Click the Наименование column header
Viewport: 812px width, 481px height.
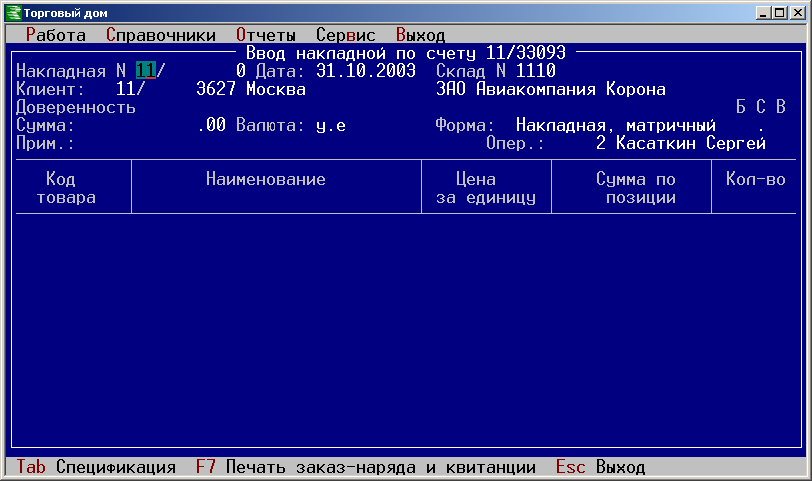coord(266,179)
